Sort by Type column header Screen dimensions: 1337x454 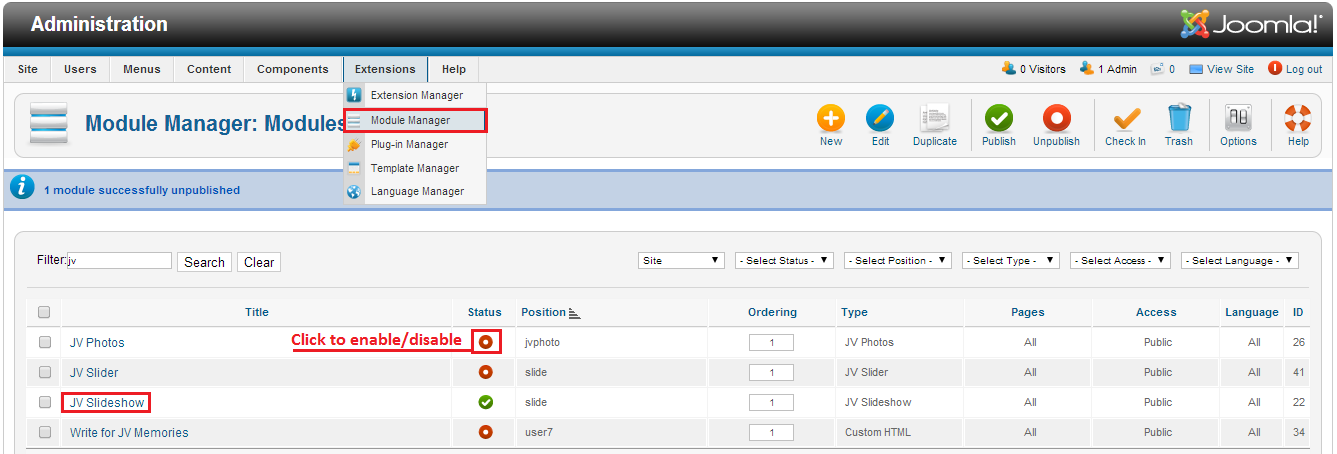click(854, 312)
